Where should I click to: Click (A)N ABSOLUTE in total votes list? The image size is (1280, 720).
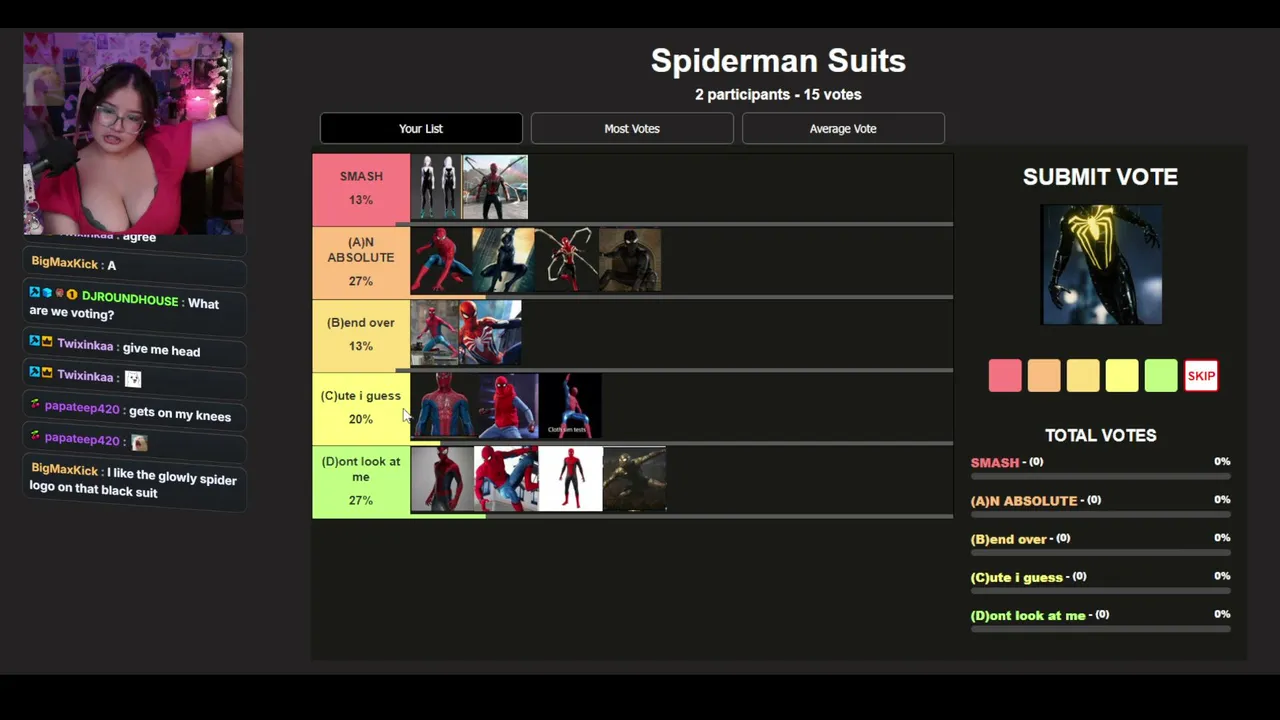point(1024,500)
